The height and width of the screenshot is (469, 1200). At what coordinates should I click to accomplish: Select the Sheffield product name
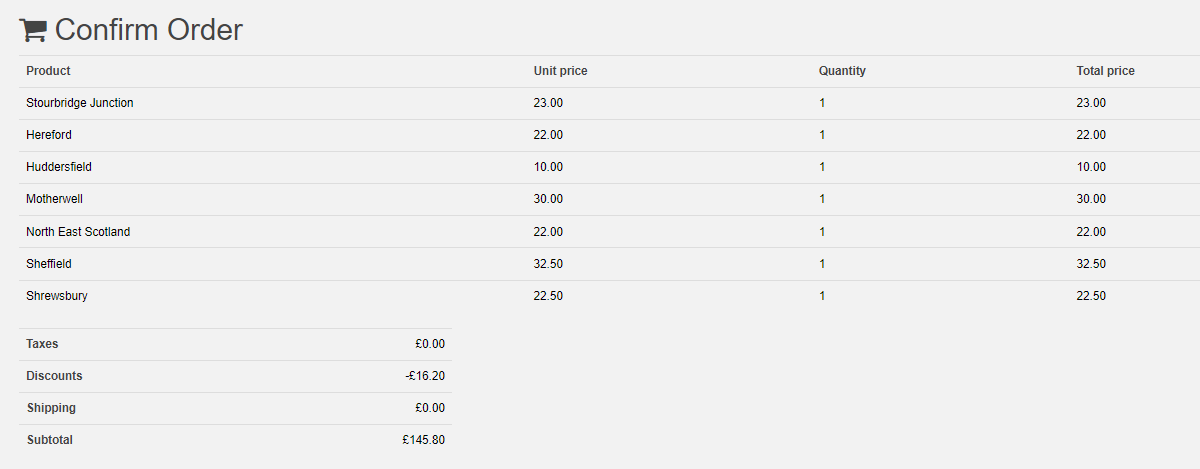49,264
